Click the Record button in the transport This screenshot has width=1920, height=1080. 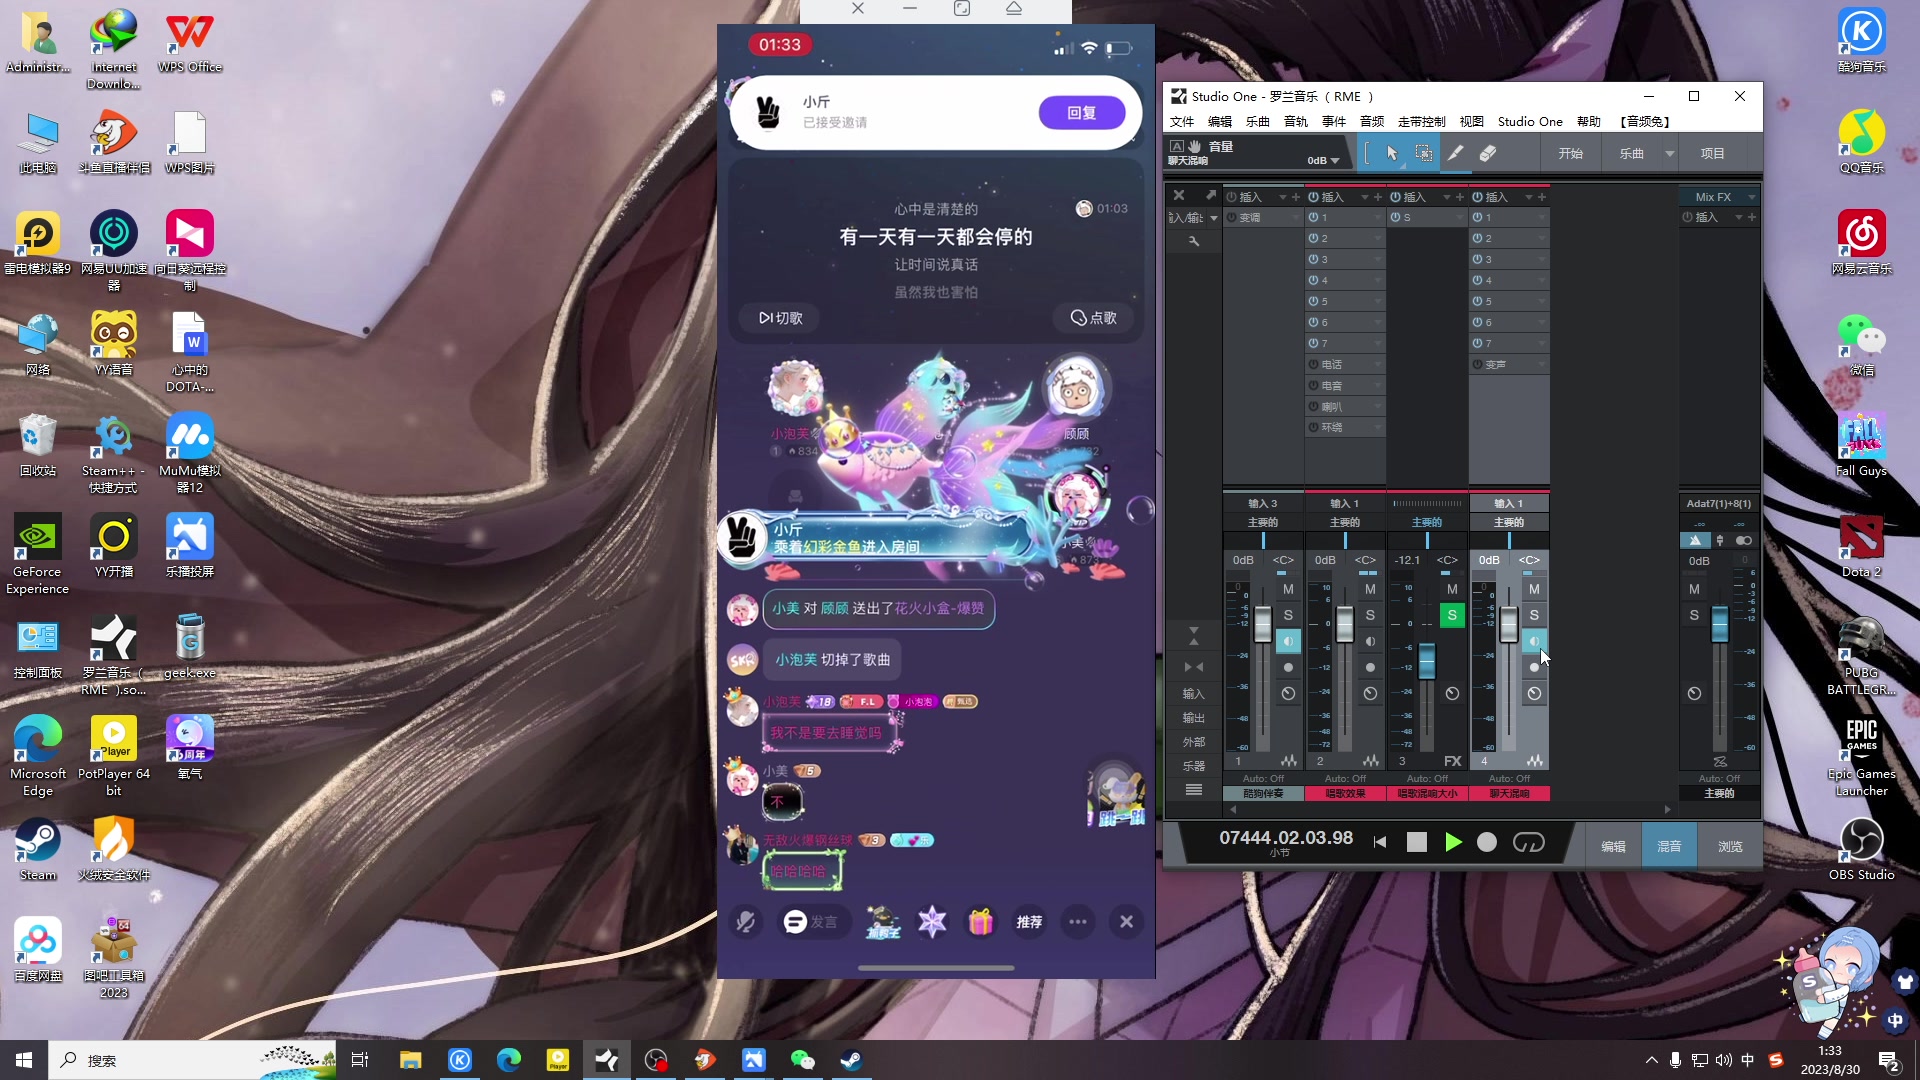pos(1487,843)
